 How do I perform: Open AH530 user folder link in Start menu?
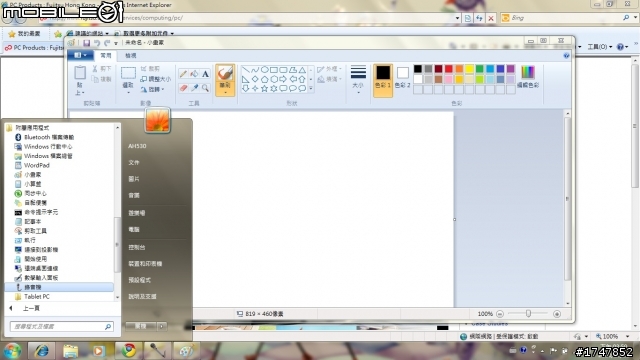point(137,146)
